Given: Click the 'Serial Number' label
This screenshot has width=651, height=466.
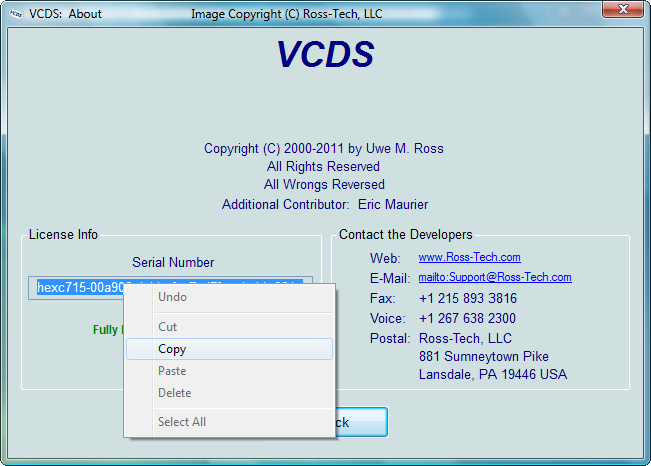Looking at the screenshot, I should click(173, 262).
